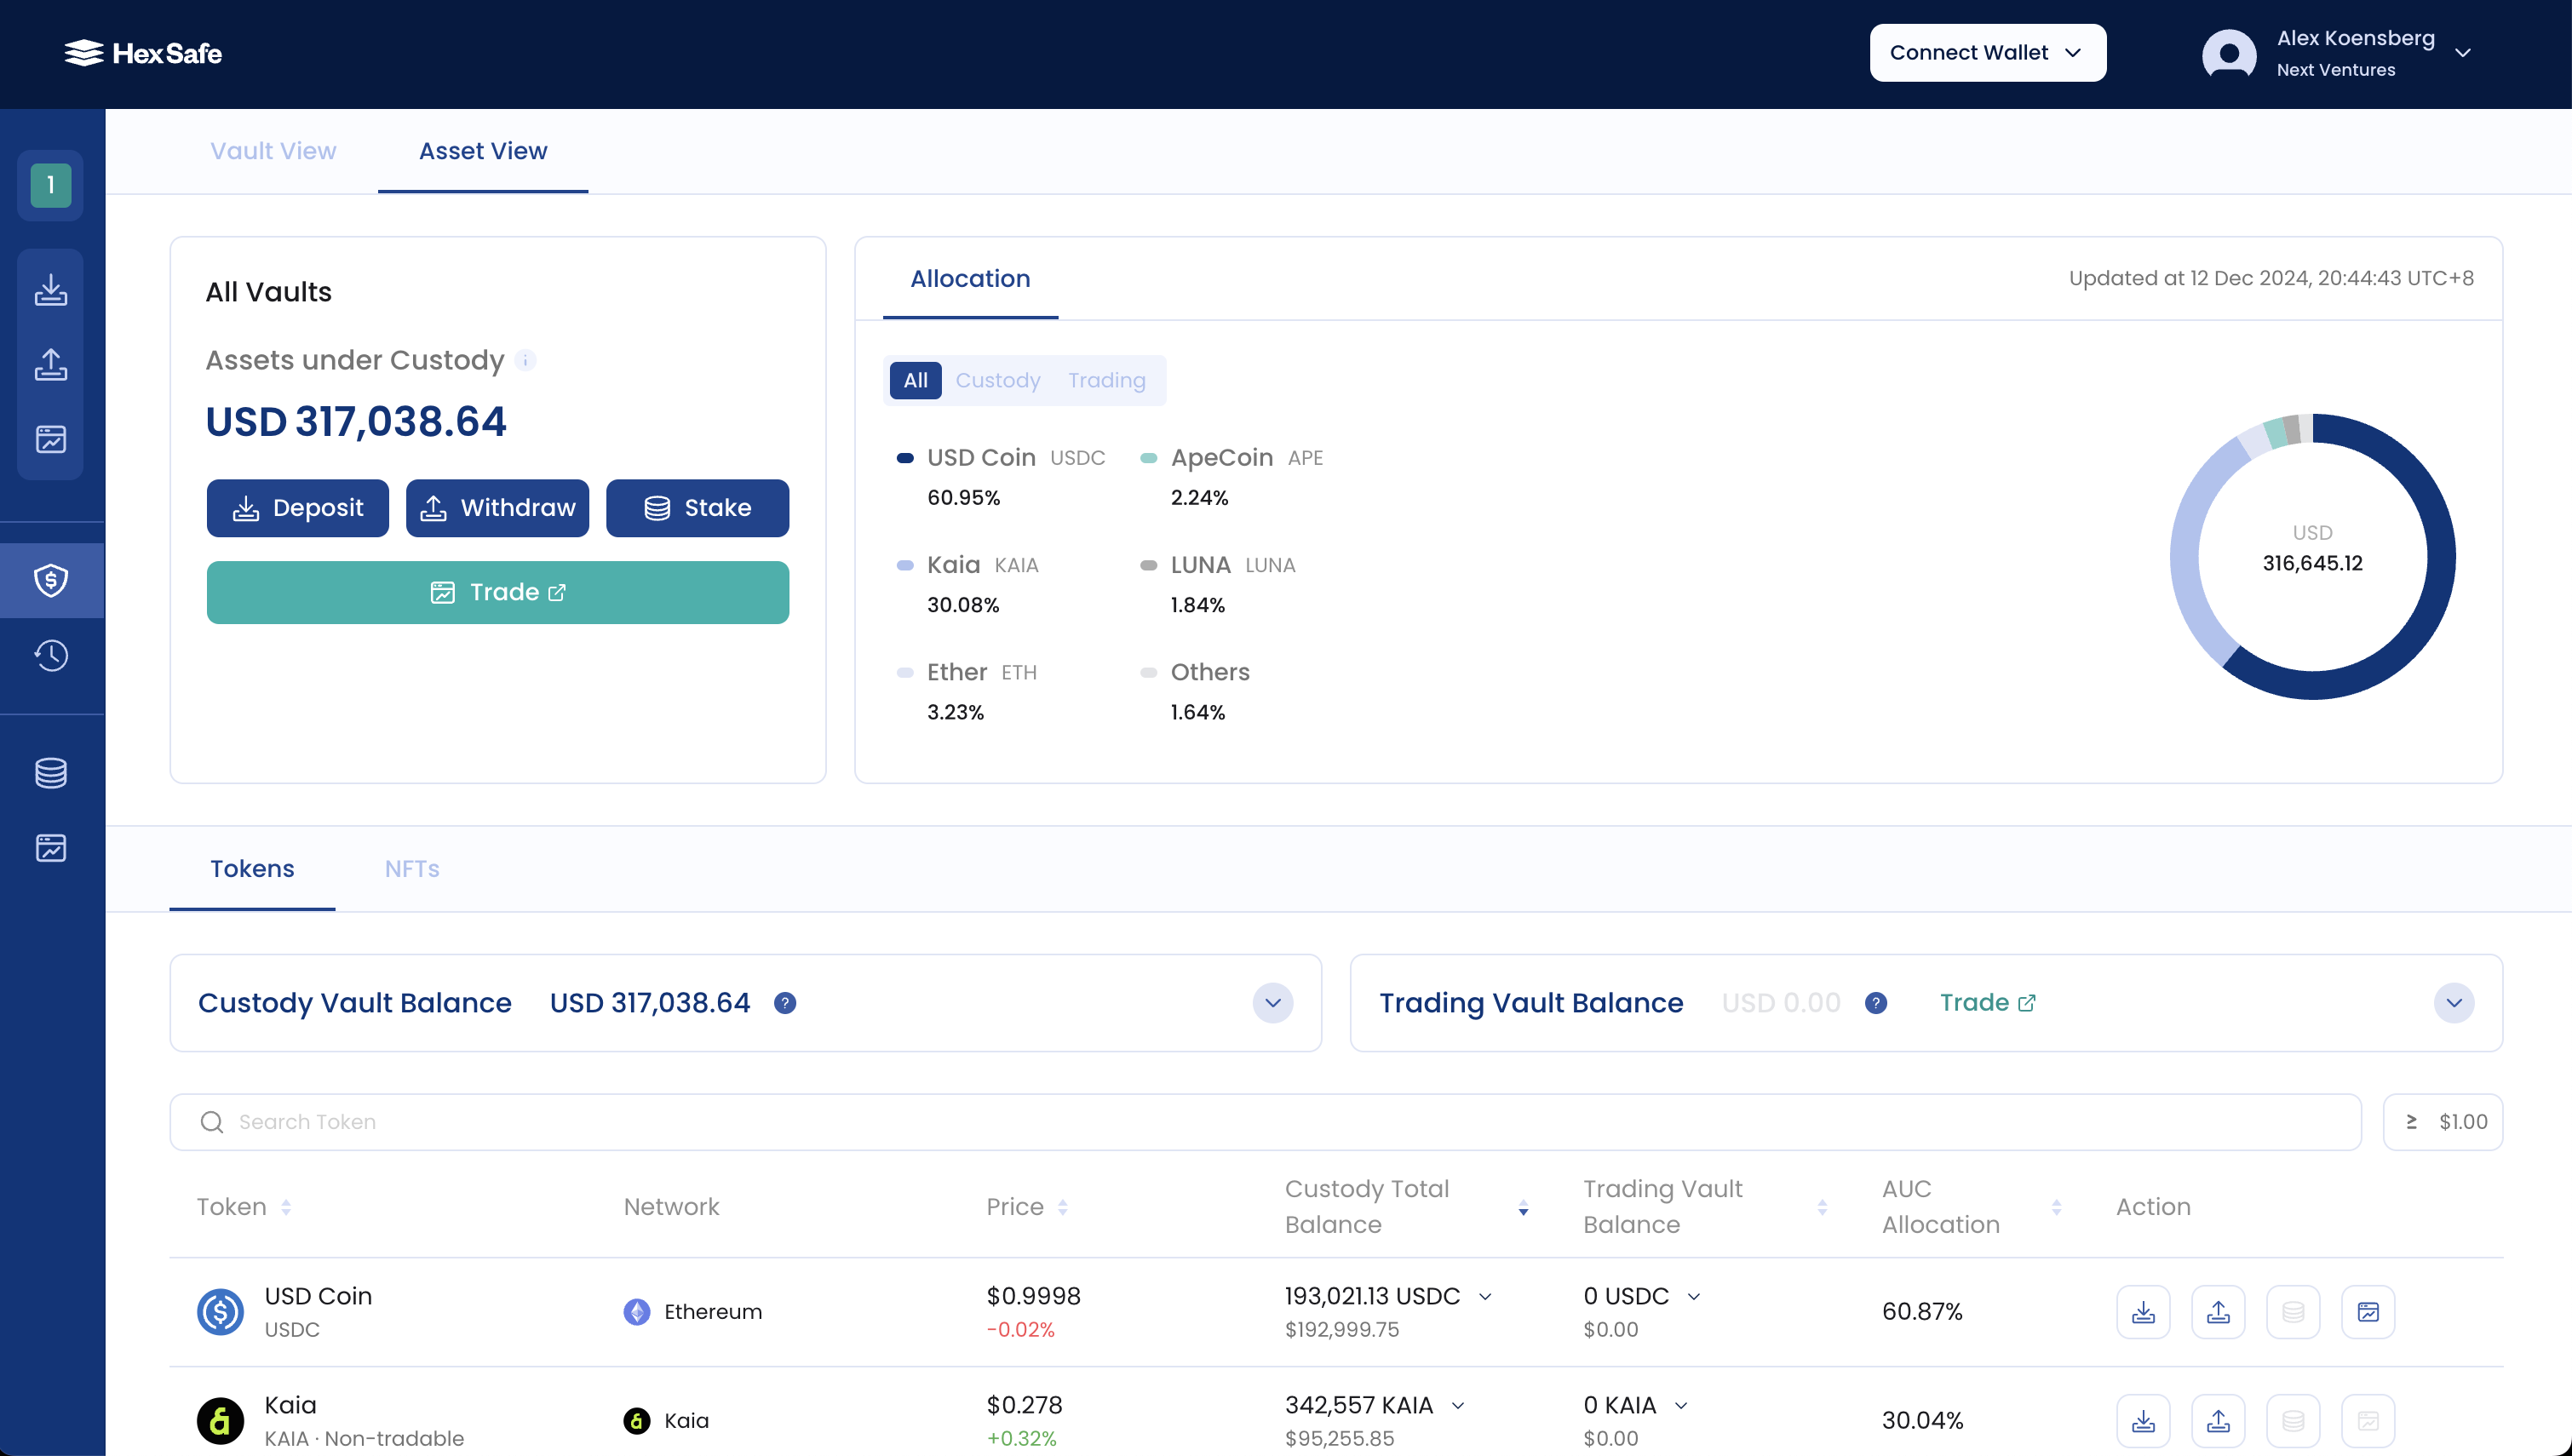2572x1456 pixels.
Task: Click the Others legend color dot
Action: point(1149,673)
